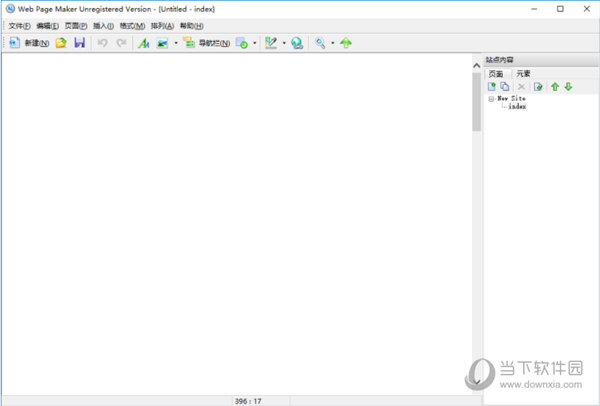Open the dropdown beside the green-circle window icon
The height and width of the screenshot is (406, 600).
click(x=254, y=43)
